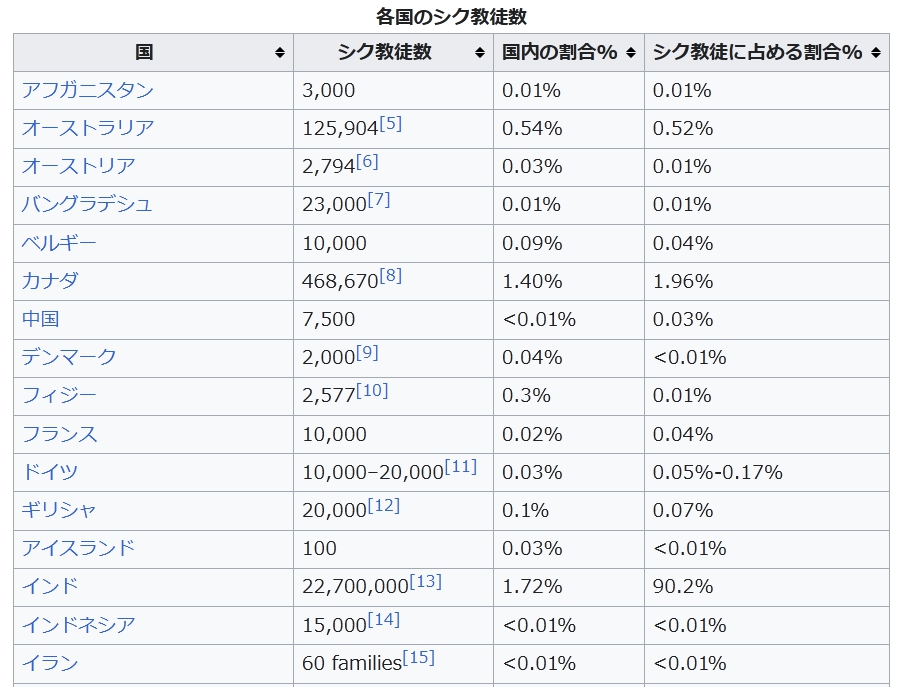Jump to footnote [5] for Australia
The image size is (903, 687).
pos(391,124)
